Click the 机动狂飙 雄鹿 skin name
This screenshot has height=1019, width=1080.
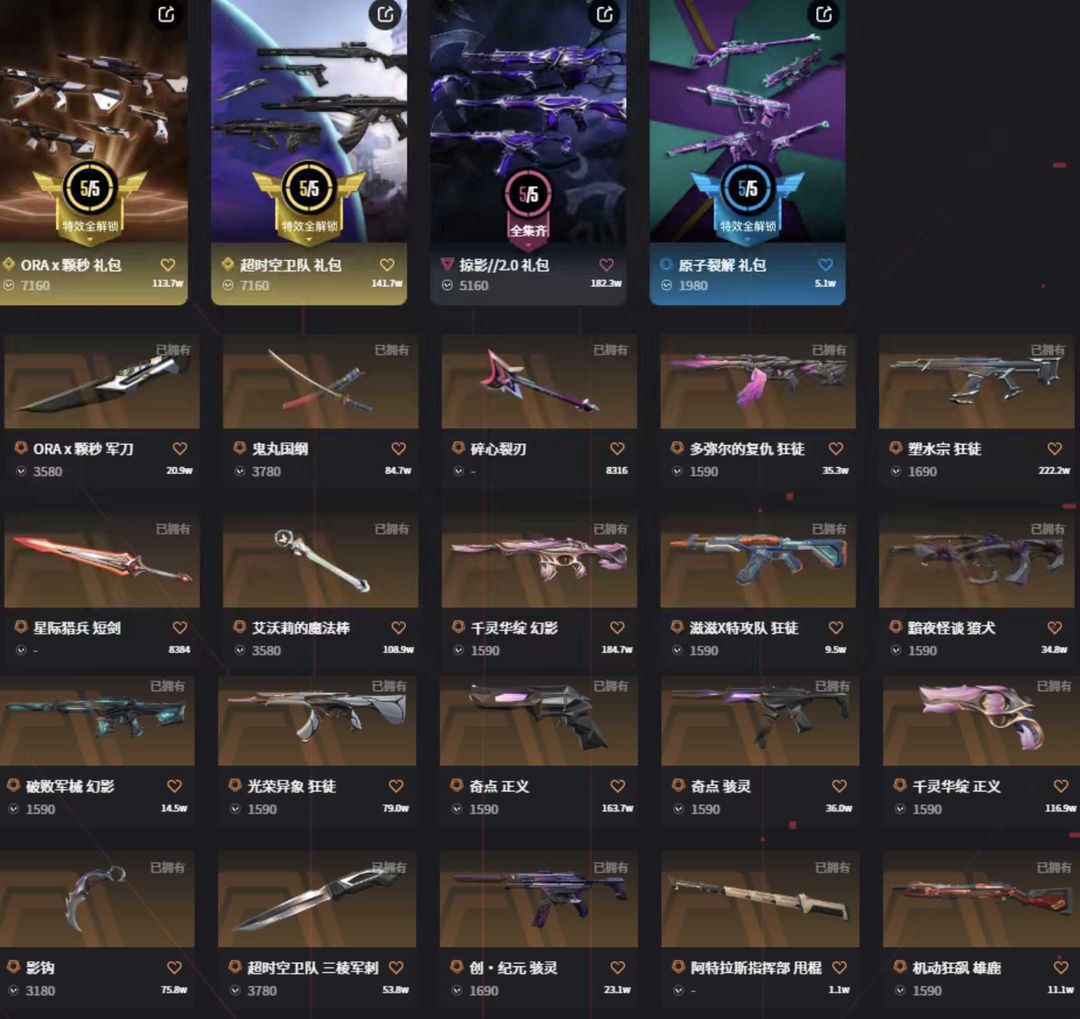[x=956, y=968]
